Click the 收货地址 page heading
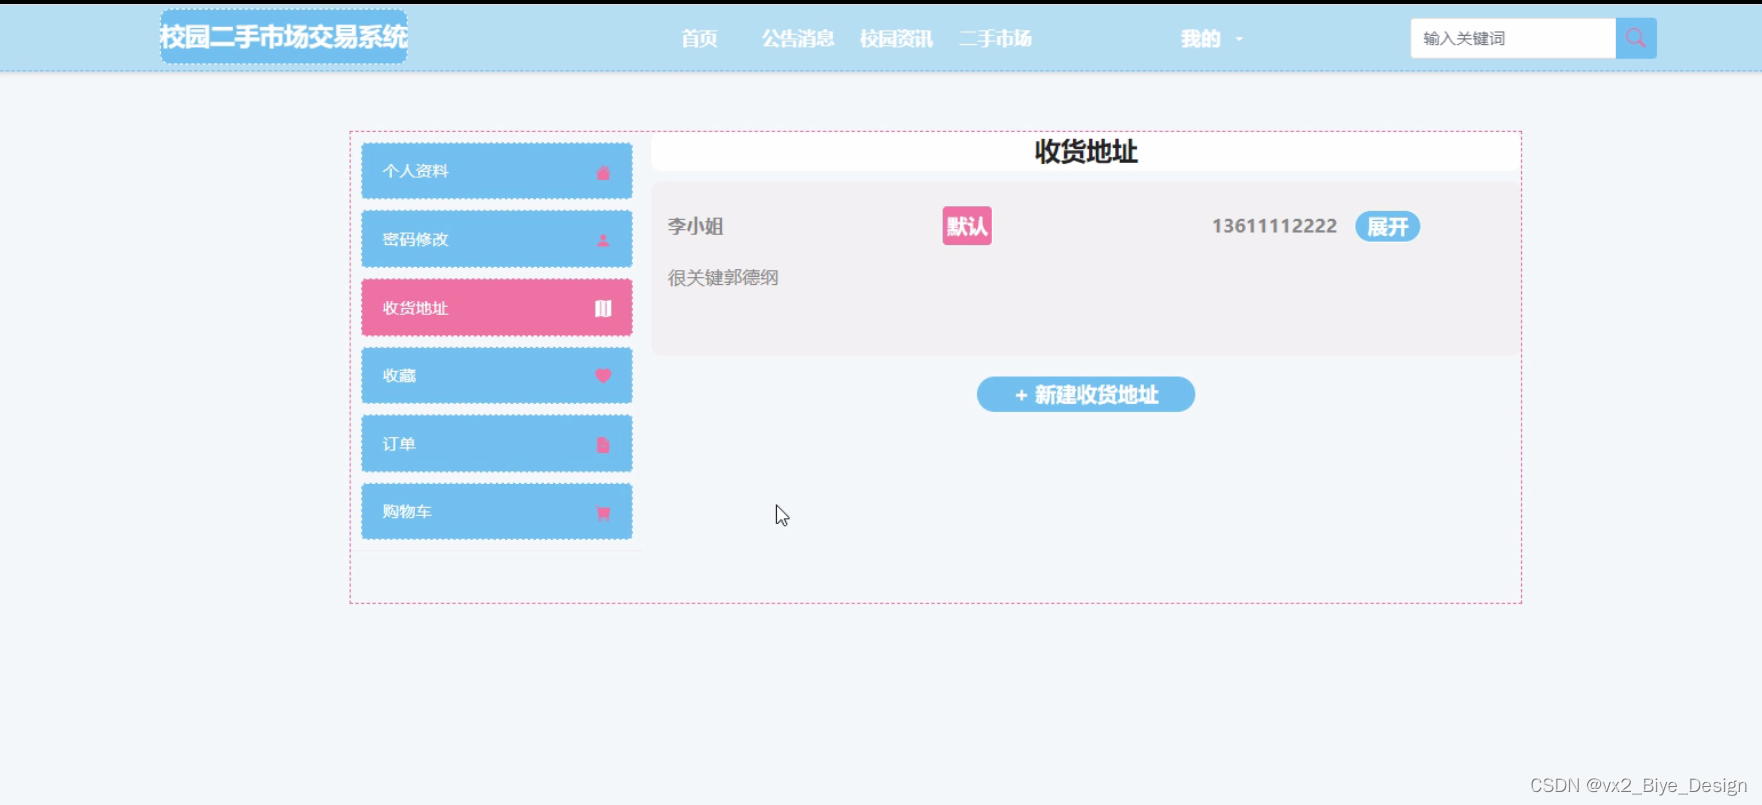1762x805 pixels. coord(1086,152)
